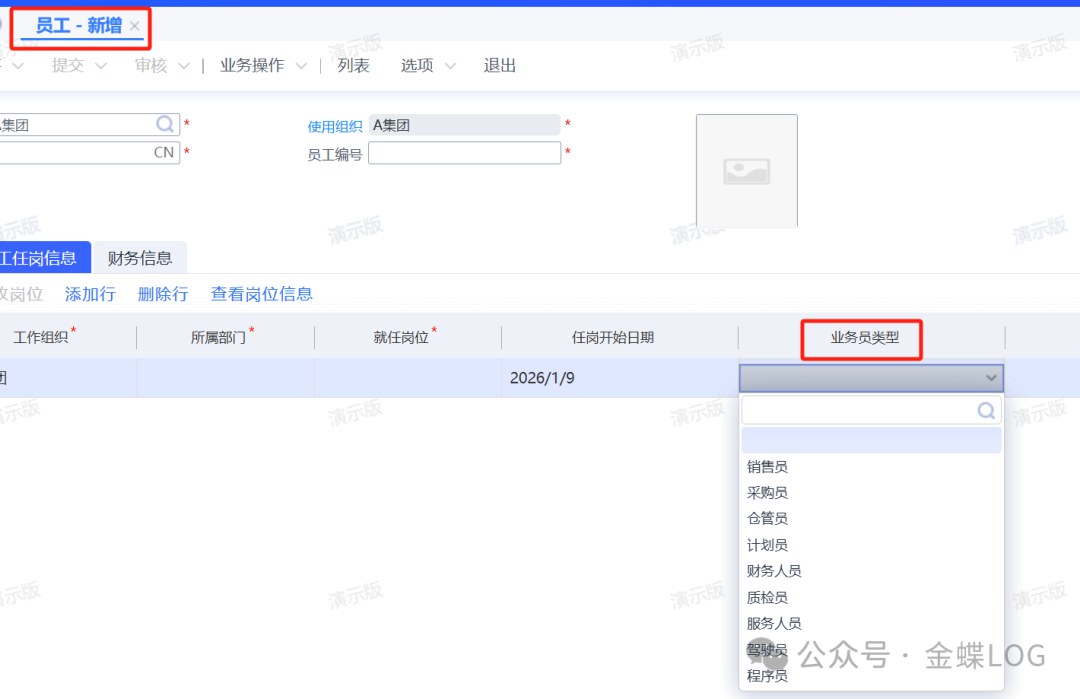
Task: Click the 列表 toolbar button
Action: click(x=353, y=66)
